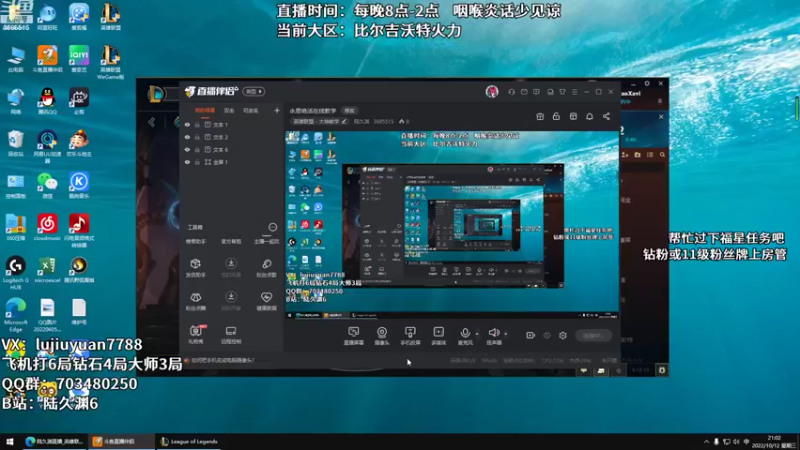Switch to the third scene tab
Screen dimensions: 800x450
coord(251,110)
